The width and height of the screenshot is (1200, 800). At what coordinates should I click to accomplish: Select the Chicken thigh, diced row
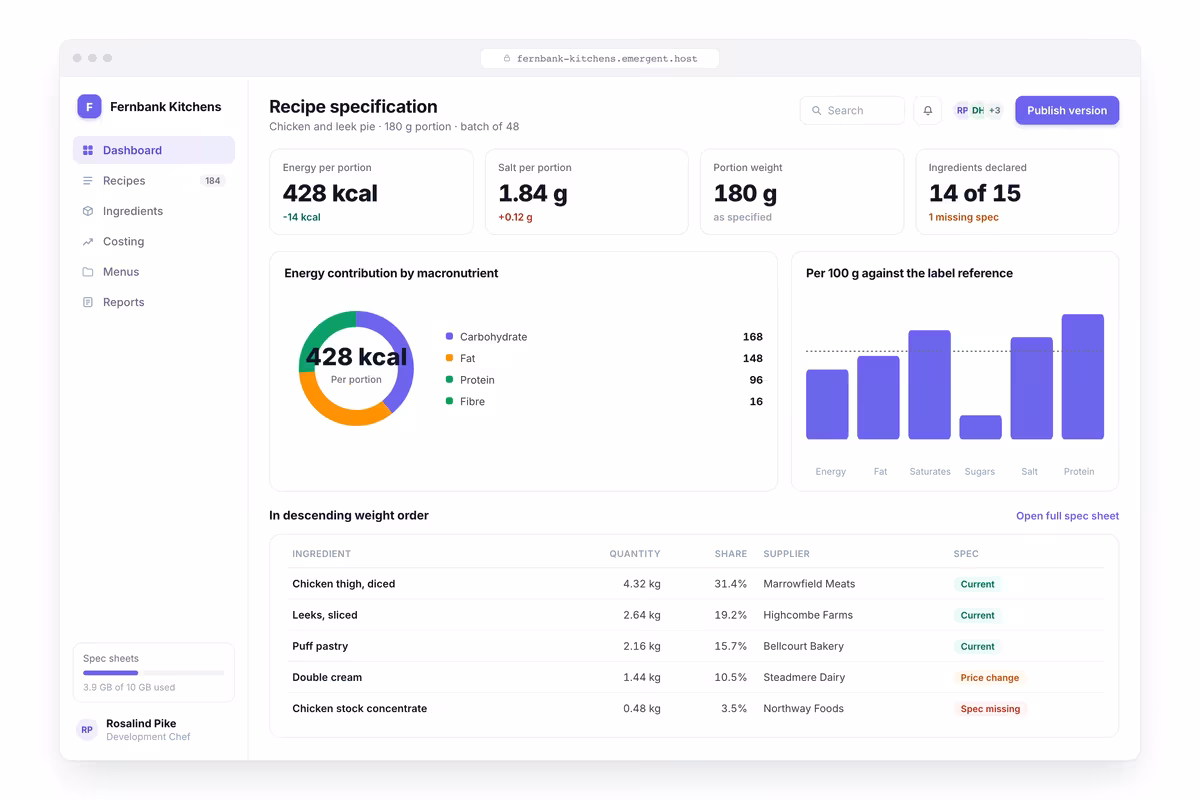pyautogui.click(x=694, y=584)
